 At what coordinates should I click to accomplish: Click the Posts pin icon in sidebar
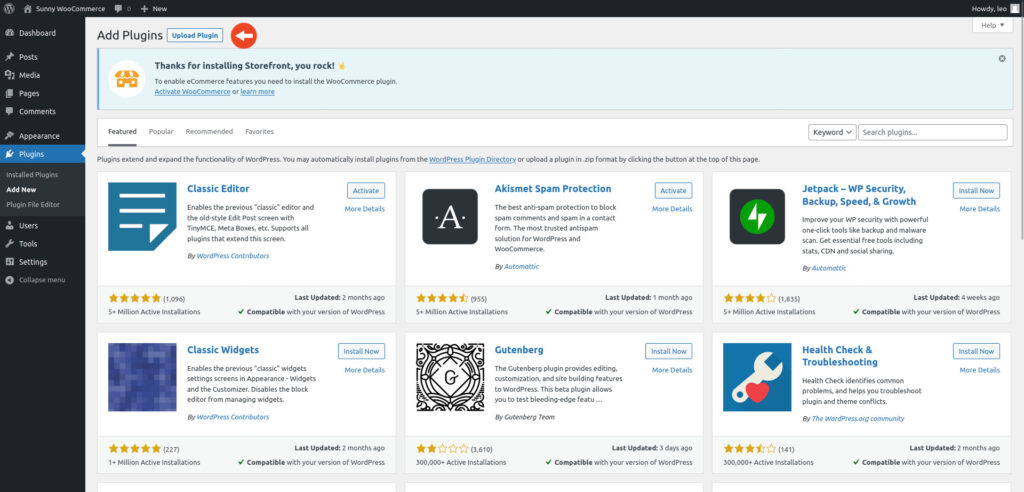pyautogui.click(x=9, y=57)
